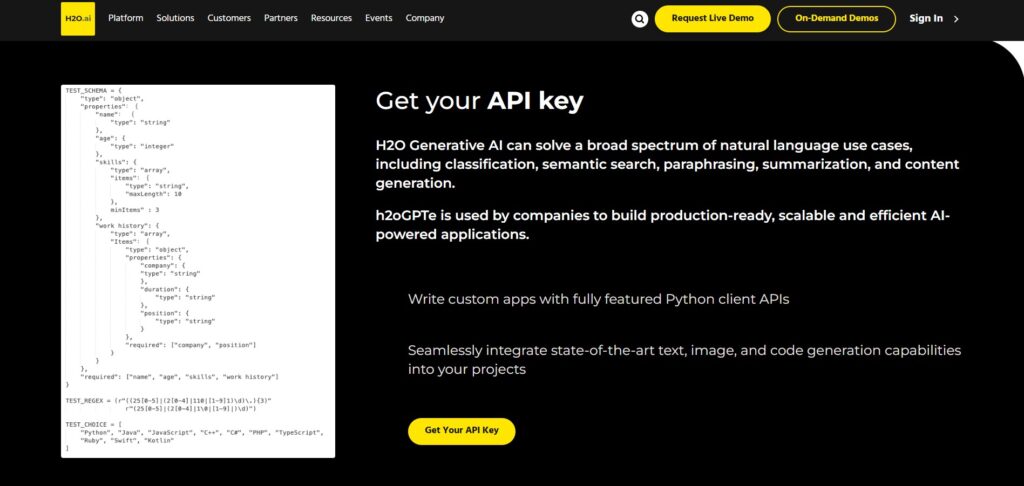Screen dimensions: 1024x486
Task: Open the Events page
Action: (x=378, y=18)
